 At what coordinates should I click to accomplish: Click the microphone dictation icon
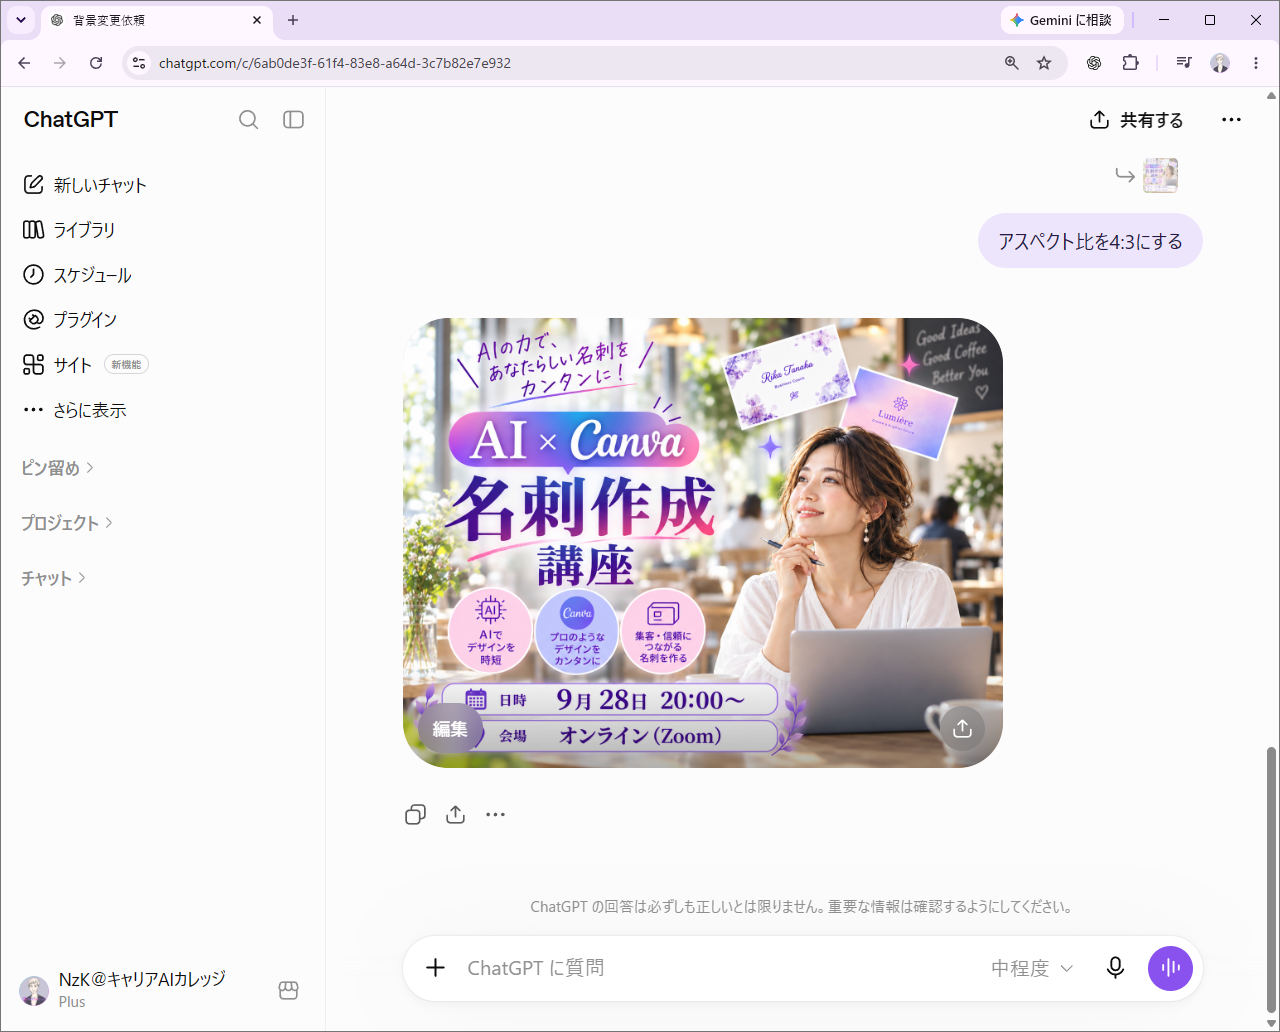tap(1115, 968)
